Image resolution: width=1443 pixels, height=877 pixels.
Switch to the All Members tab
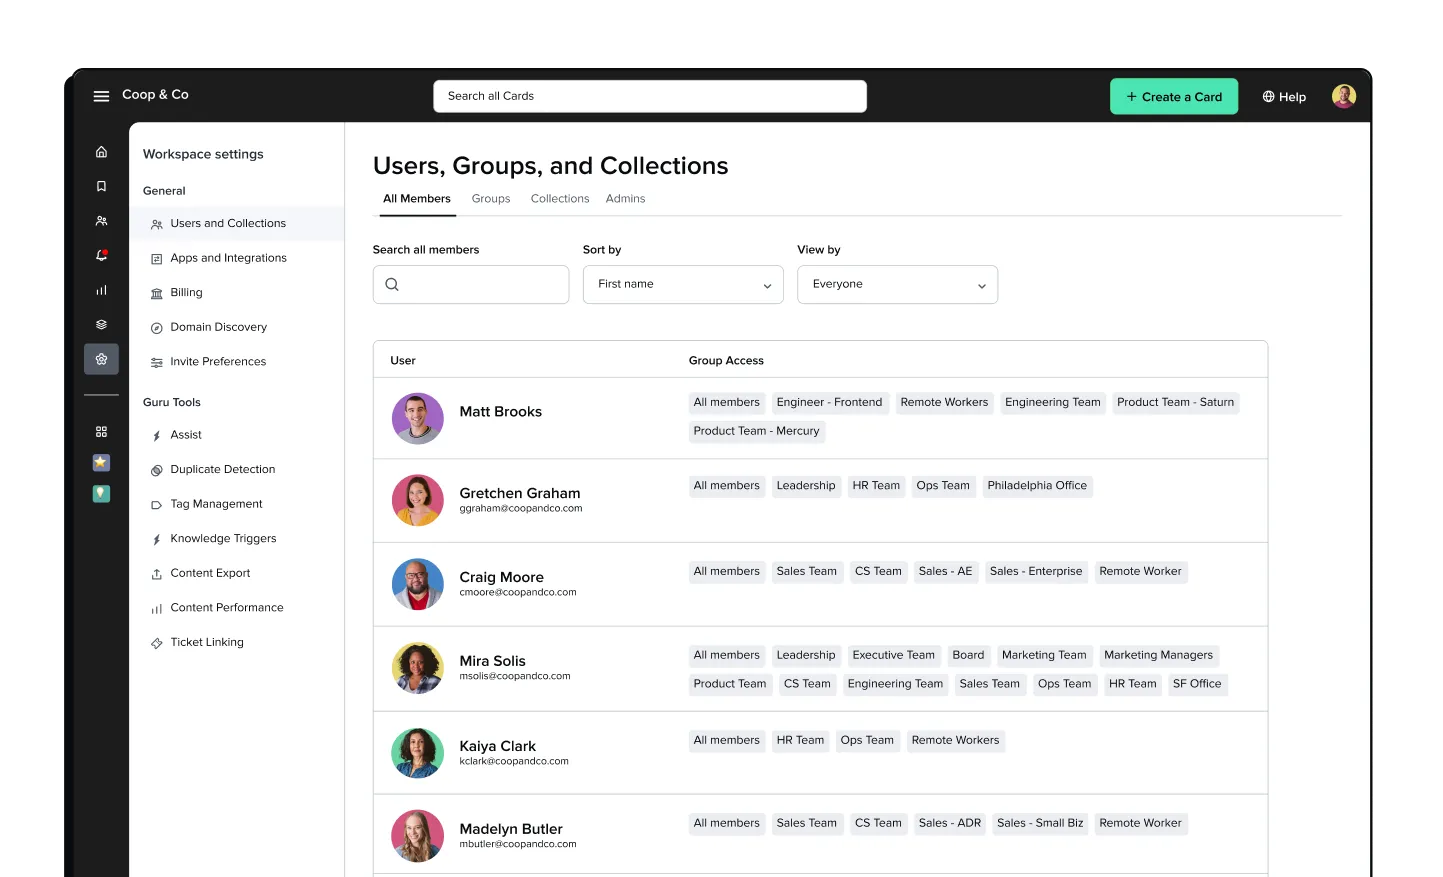click(x=416, y=199)
